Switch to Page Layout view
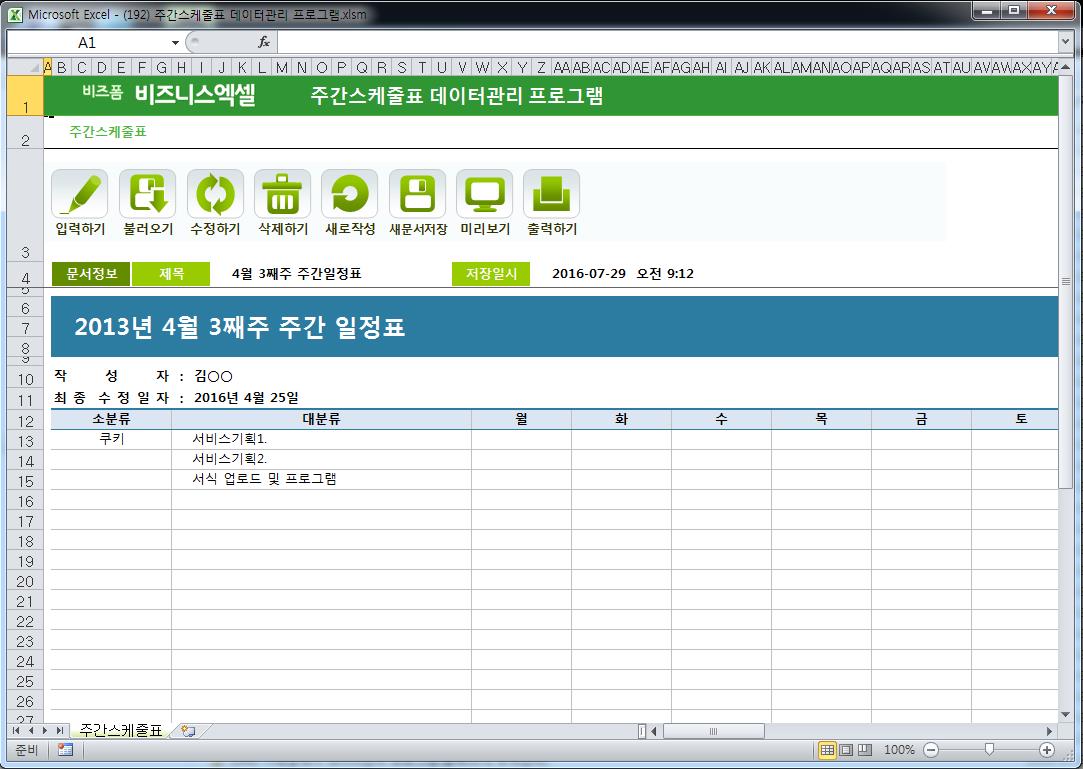This screenshot has height=769, width=1083. point(846,750)
